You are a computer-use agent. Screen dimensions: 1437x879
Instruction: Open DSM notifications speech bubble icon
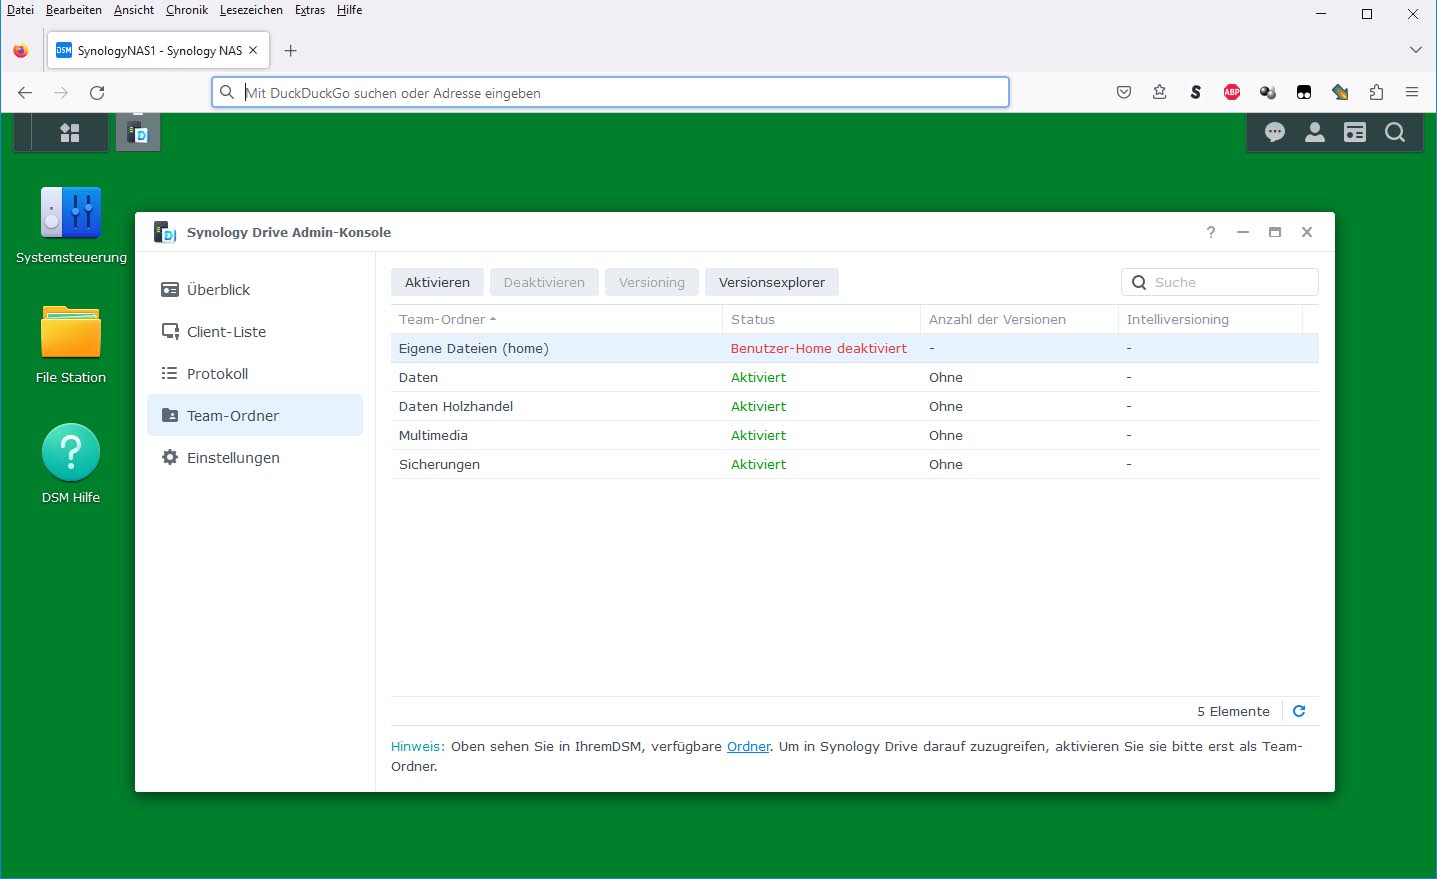point(1275,132)
